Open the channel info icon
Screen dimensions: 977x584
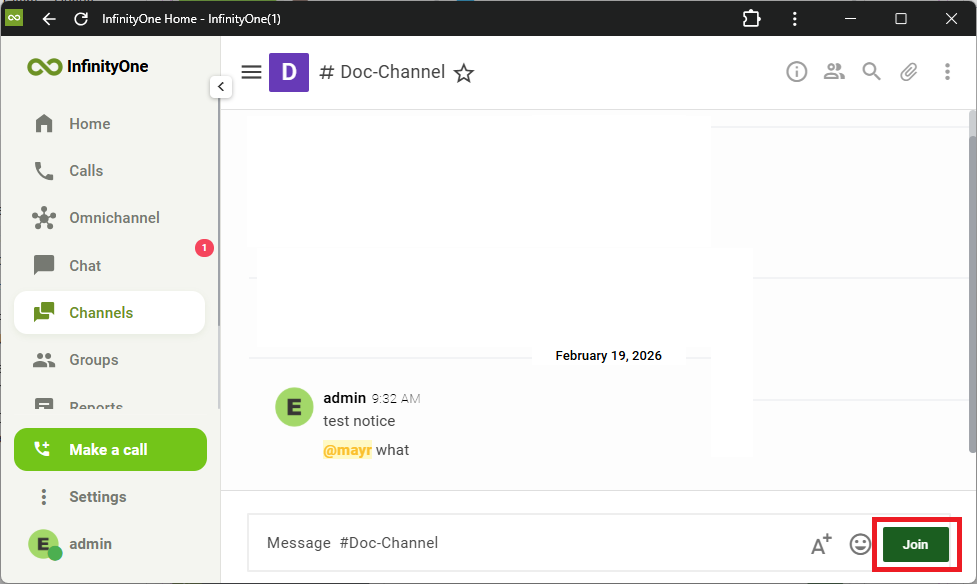click(796, 72)
